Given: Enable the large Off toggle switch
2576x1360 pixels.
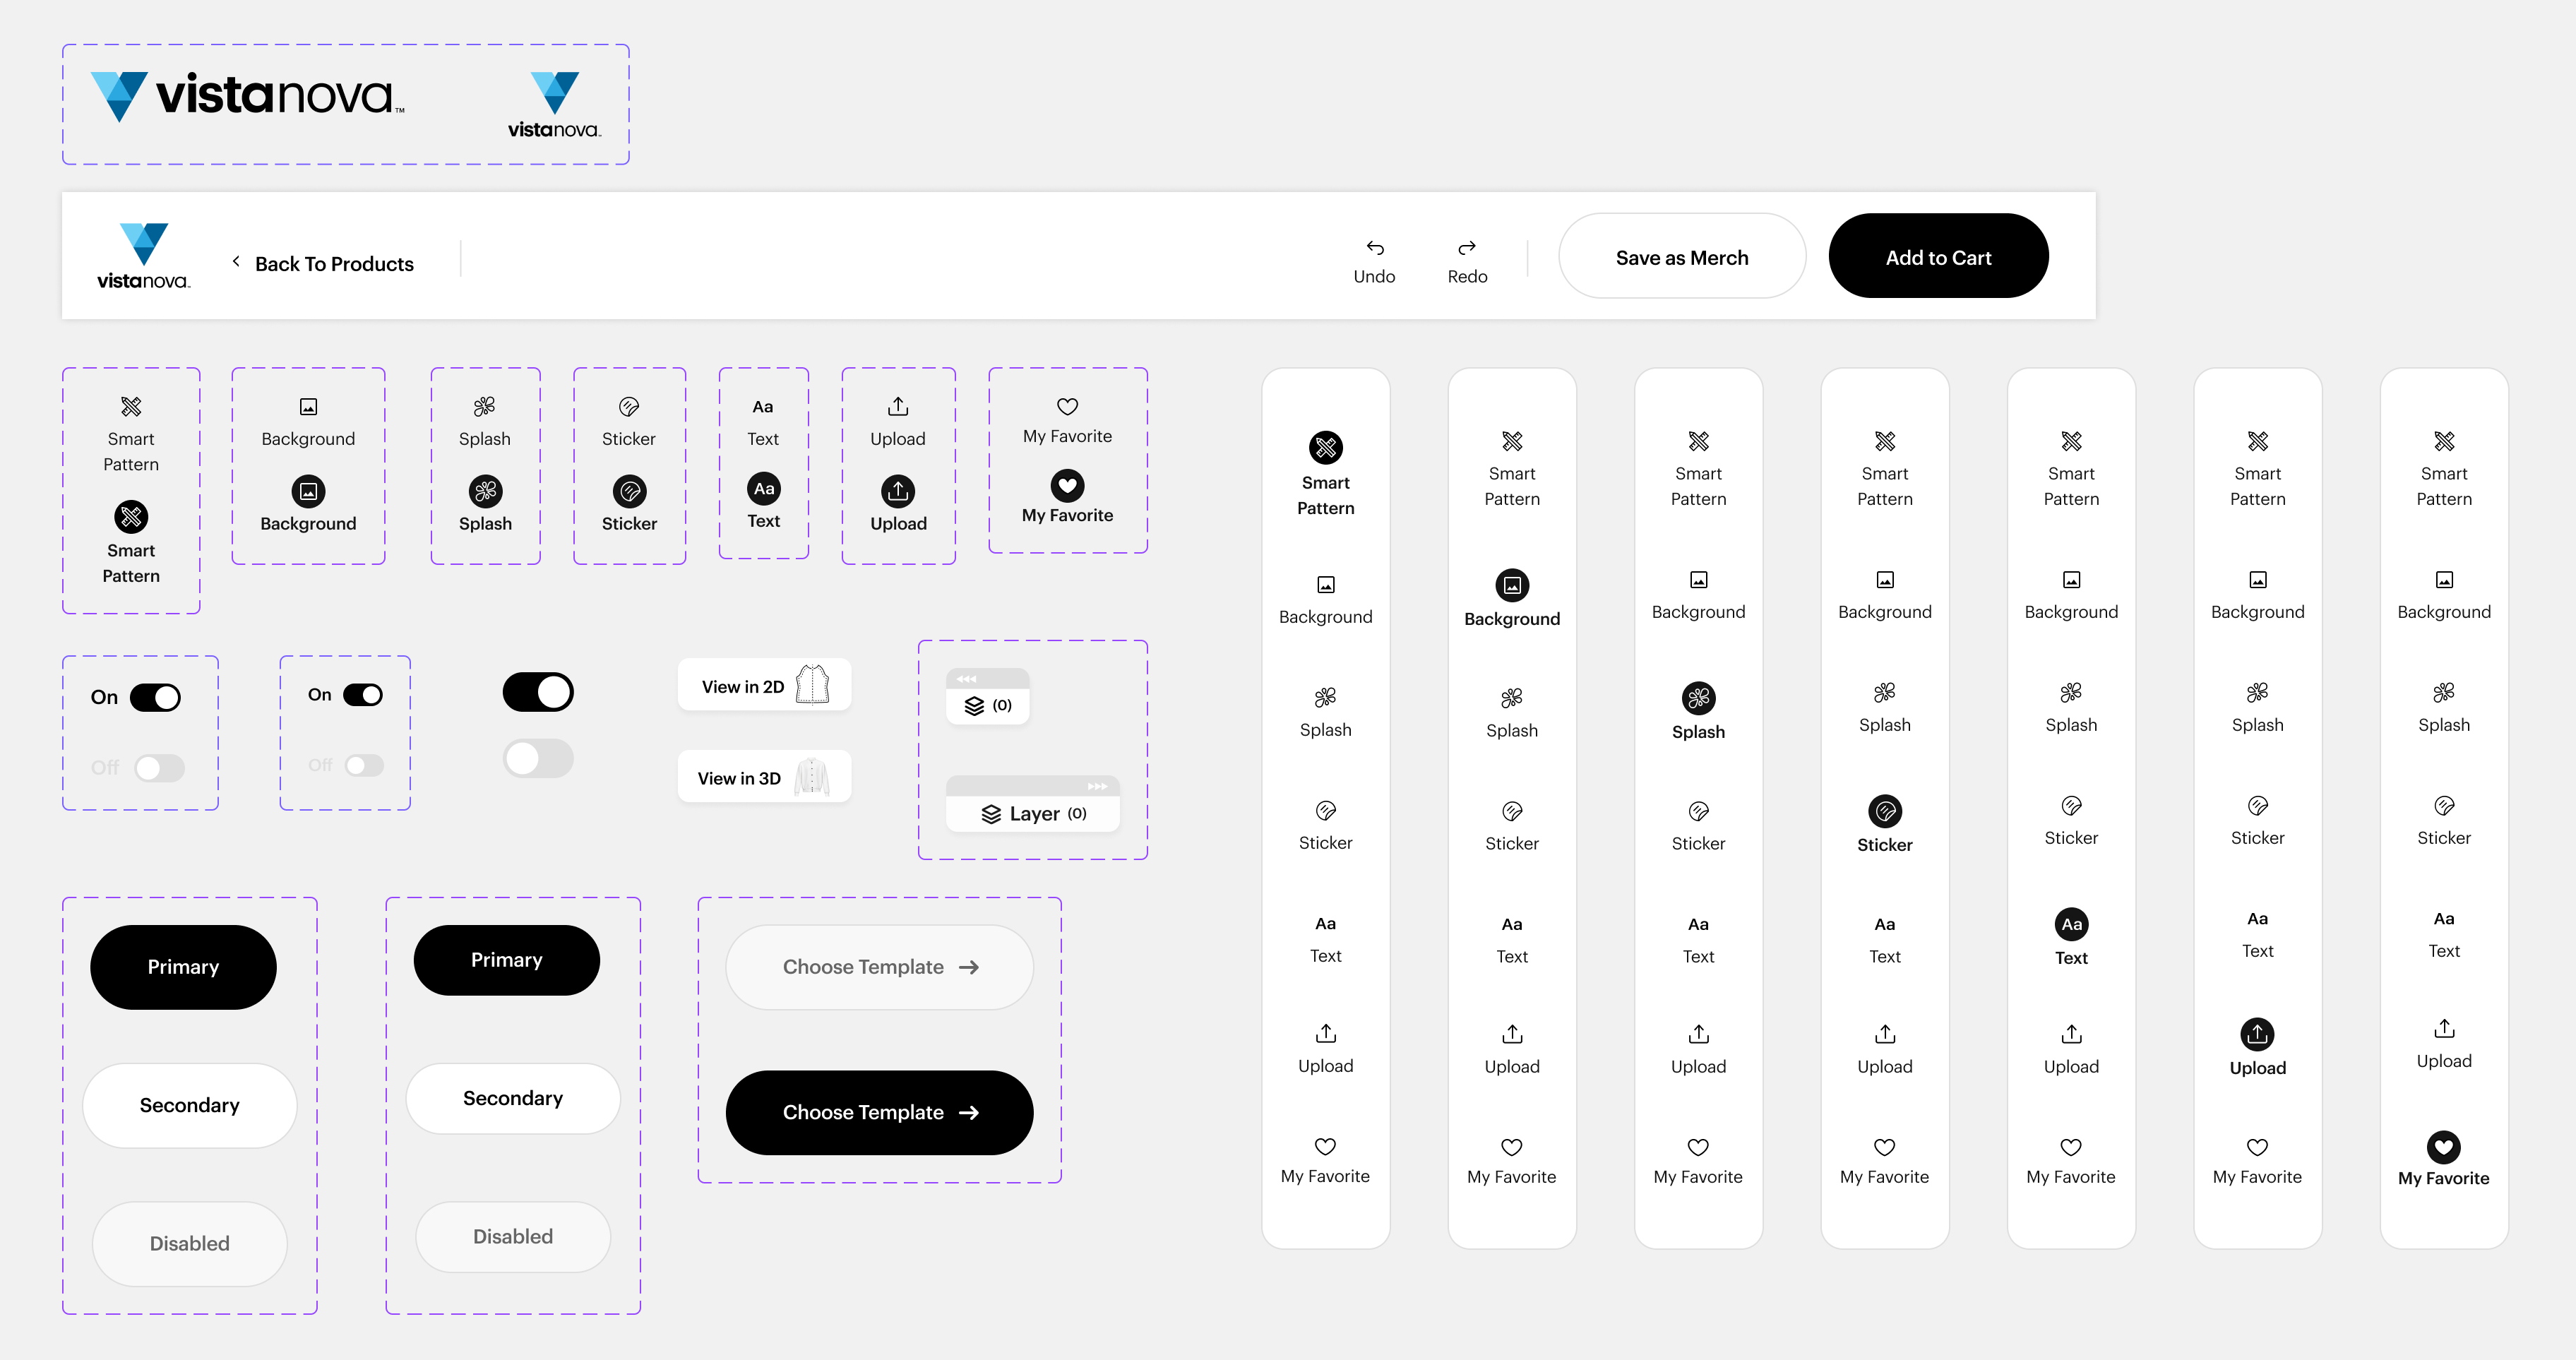Looking at the screenshot, I should [x=160, y=767].
